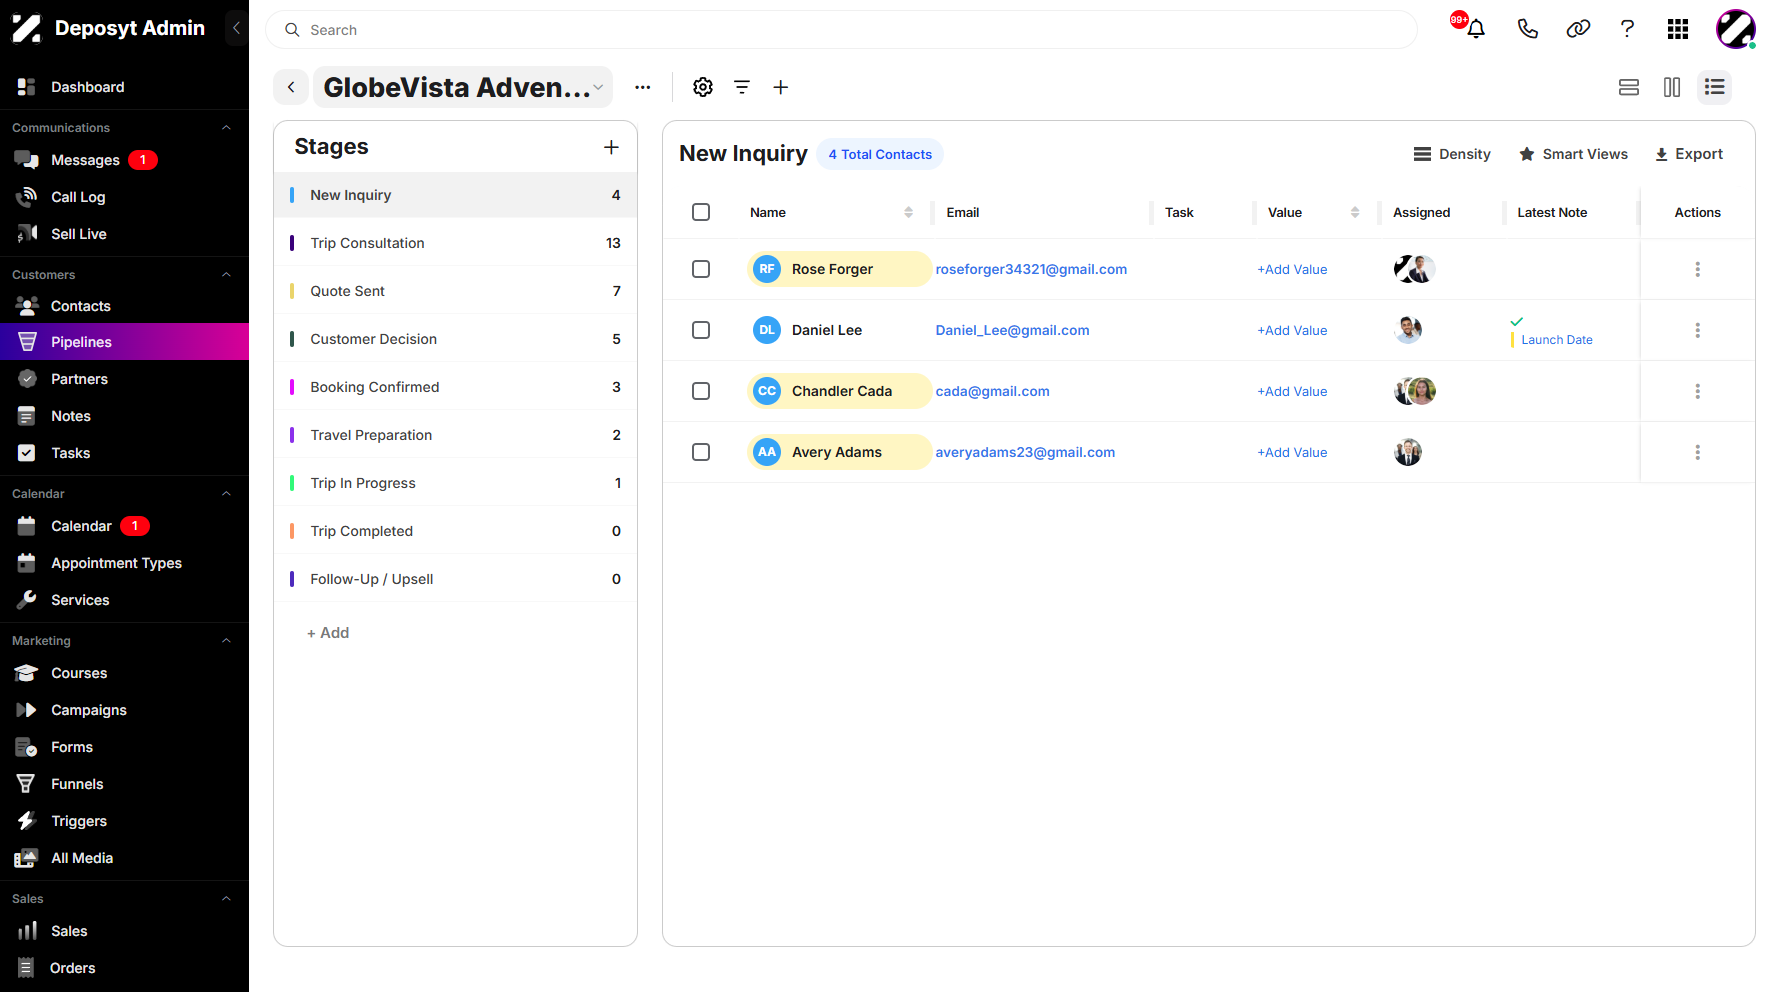Collapse the sidebar with arrow button

[236, 28]
